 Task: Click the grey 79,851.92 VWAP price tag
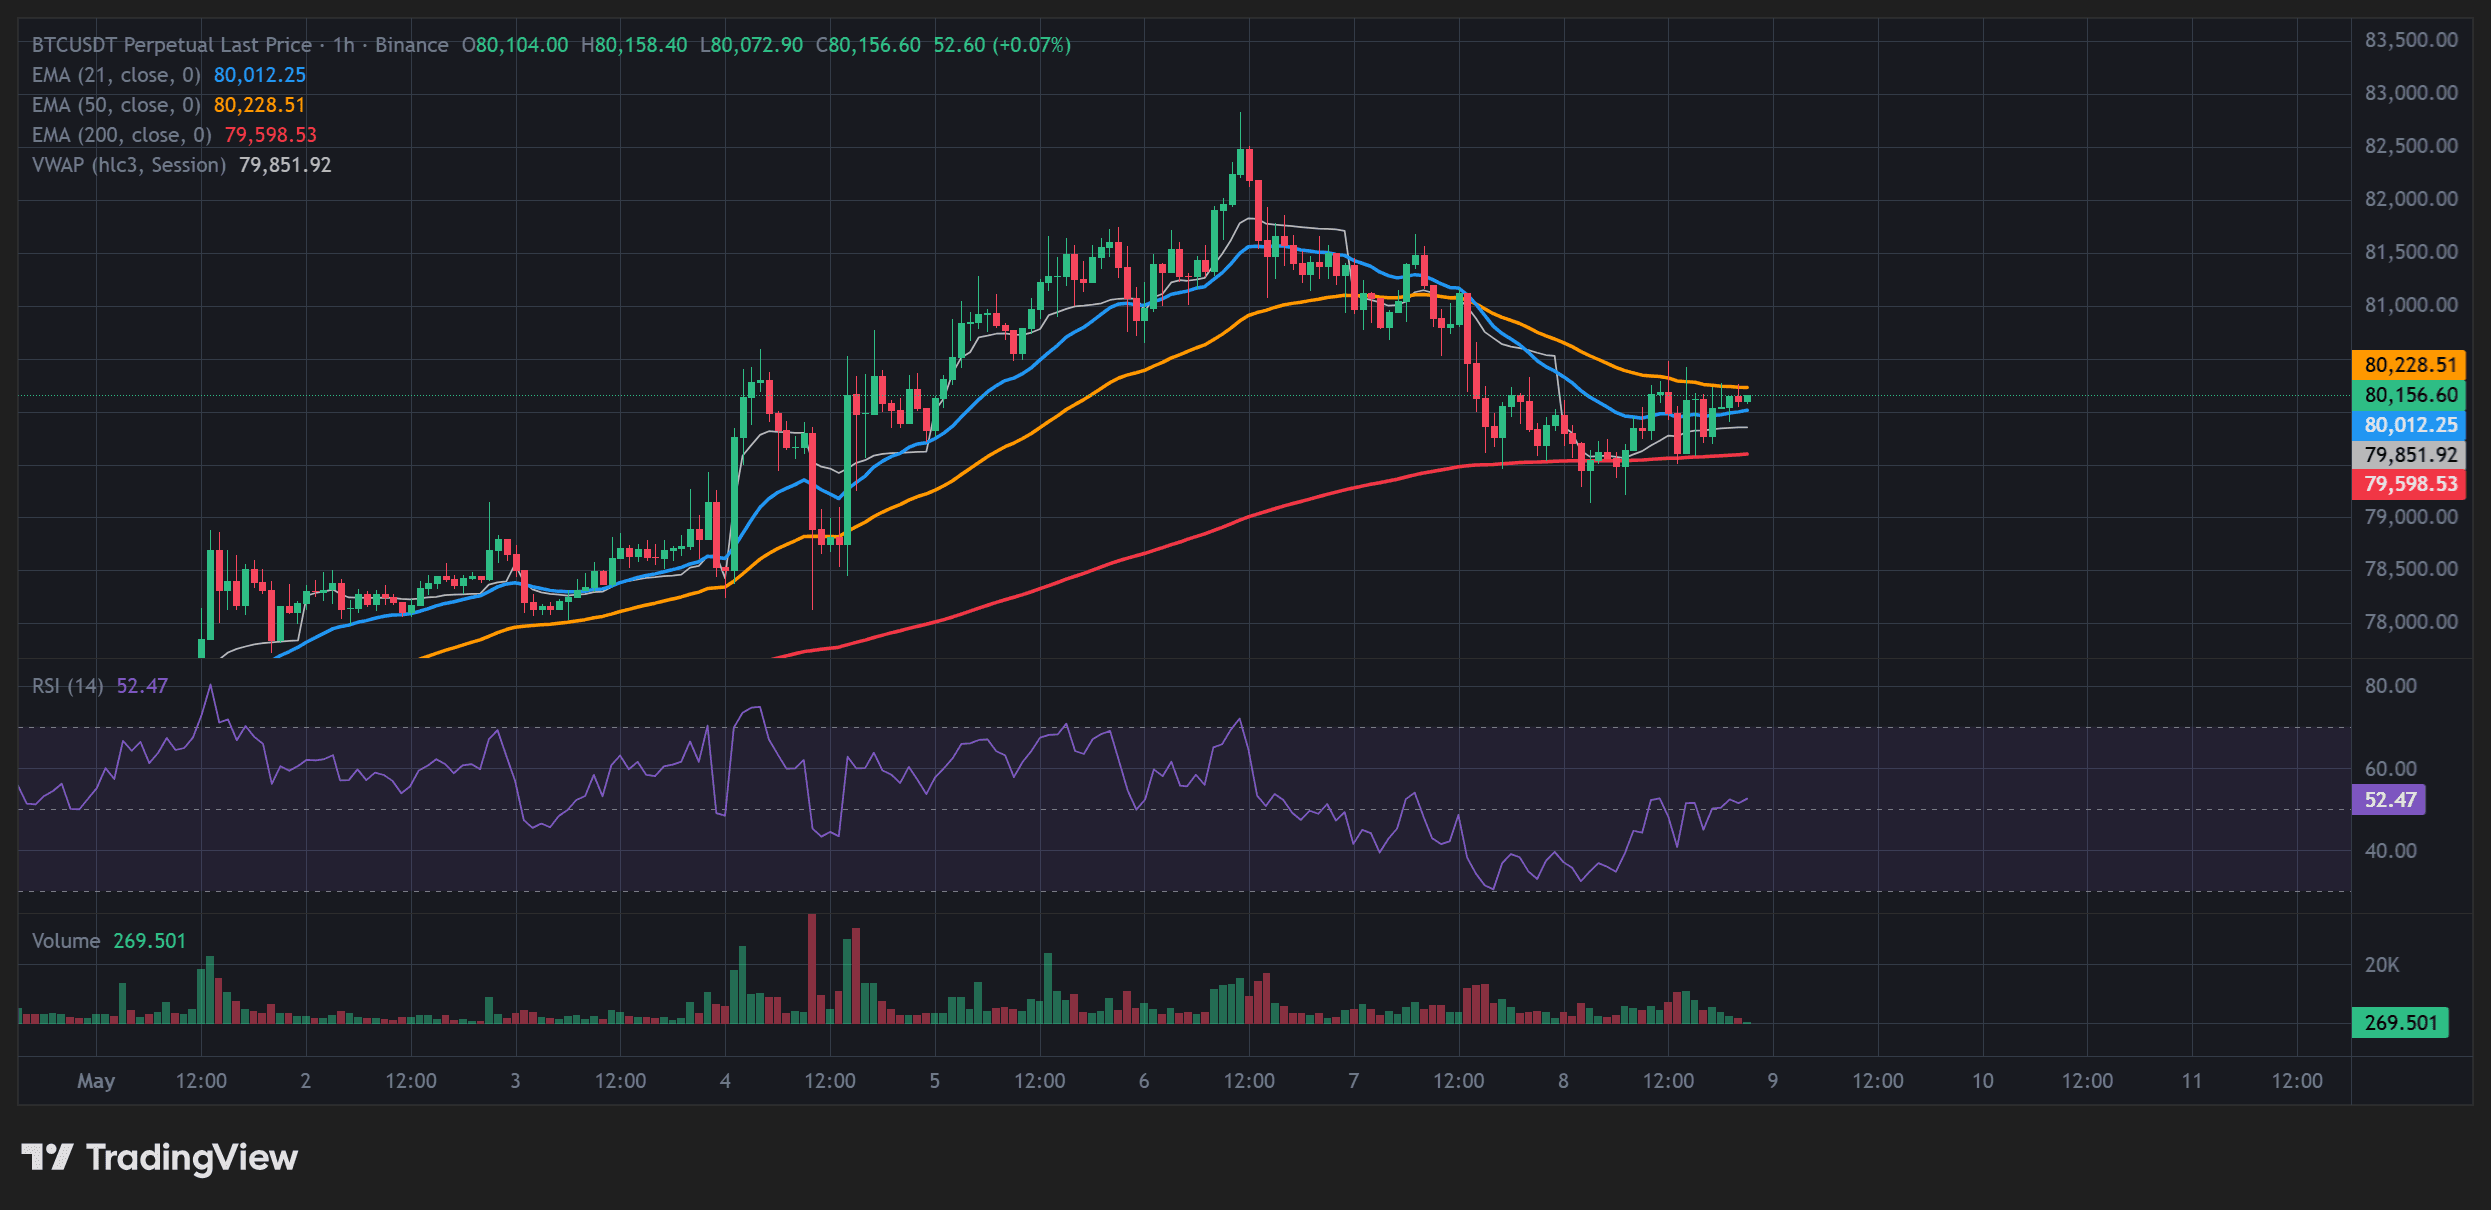tap(2410, 455)
